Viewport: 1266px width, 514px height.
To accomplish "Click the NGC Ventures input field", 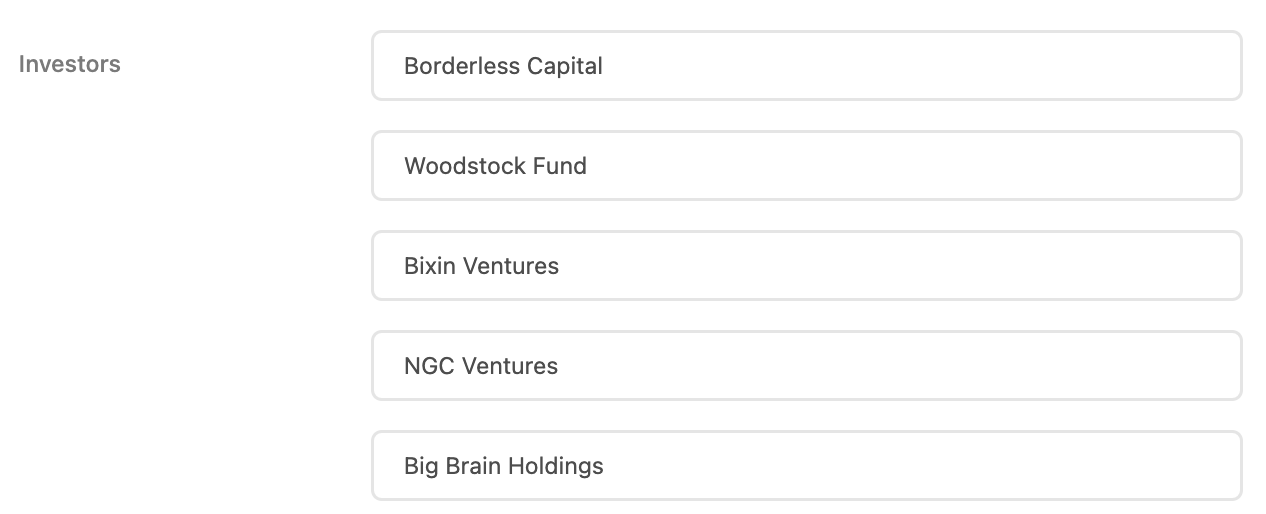I will click(x=806, y=366).
